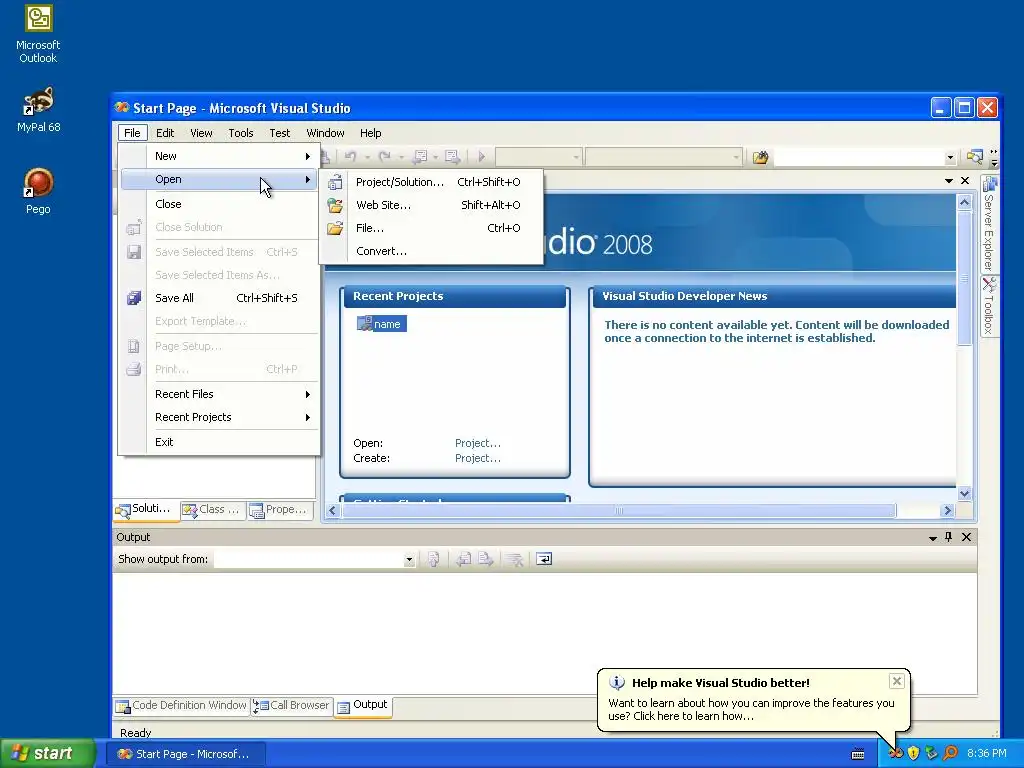1024x768 pixels.
Task: Open the Server Explorer side panel
Action: pos(989,224)
